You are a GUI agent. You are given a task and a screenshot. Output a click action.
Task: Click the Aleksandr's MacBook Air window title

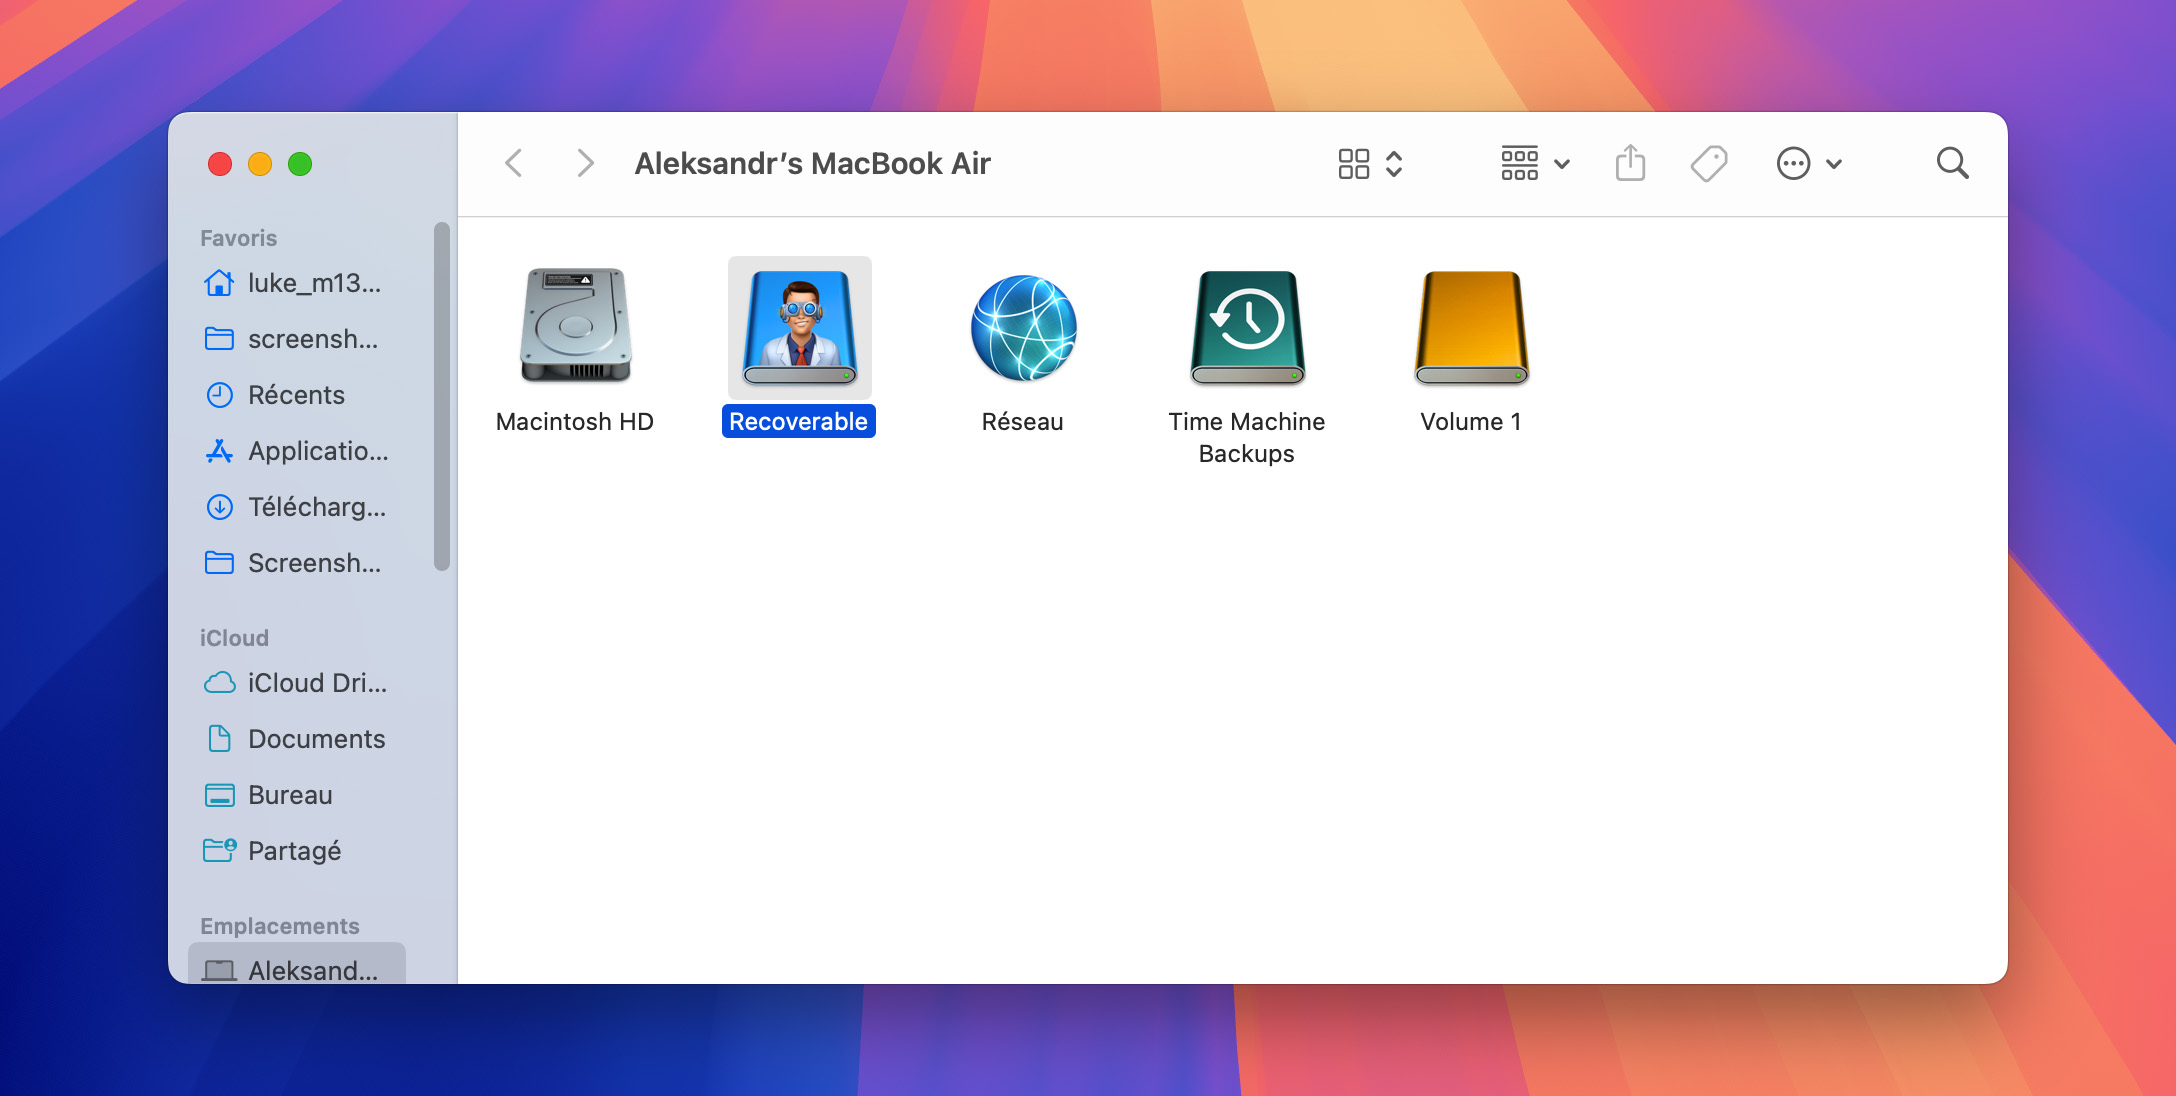(x=812, y=163)
